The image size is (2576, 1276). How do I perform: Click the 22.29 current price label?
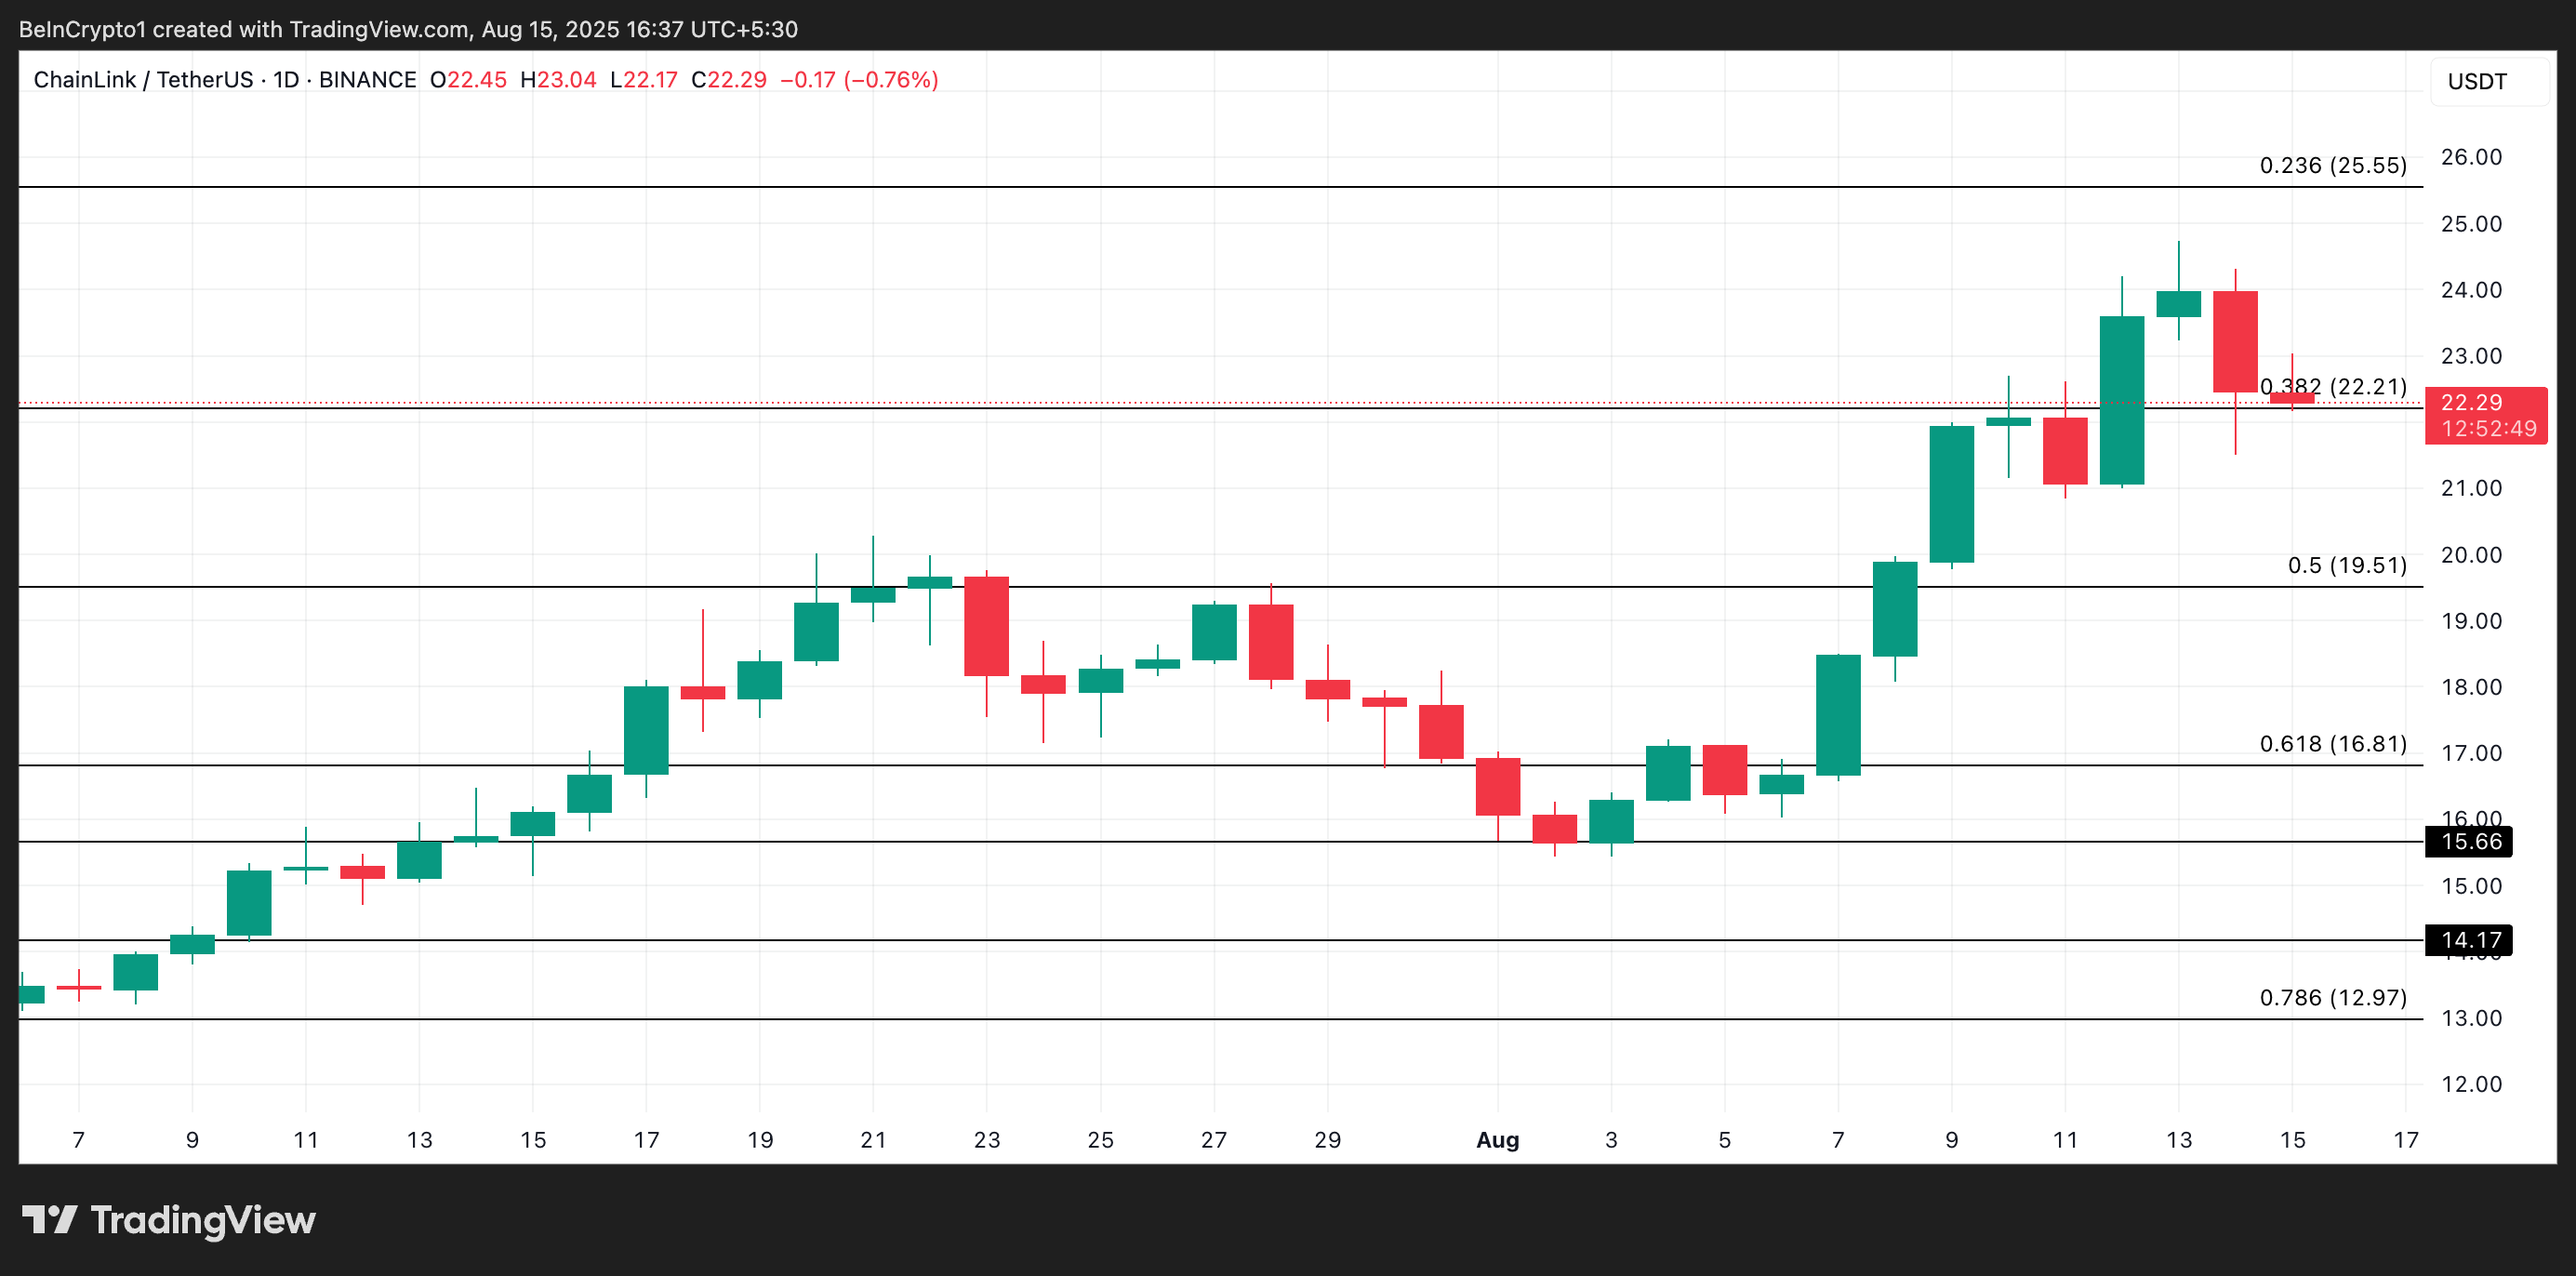(x=2471, y=402)
